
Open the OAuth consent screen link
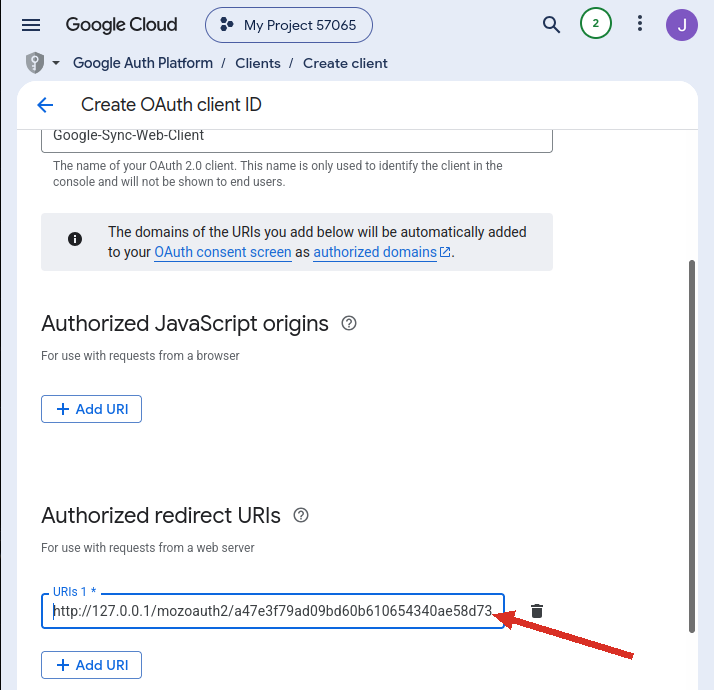(x=223, y=252)
